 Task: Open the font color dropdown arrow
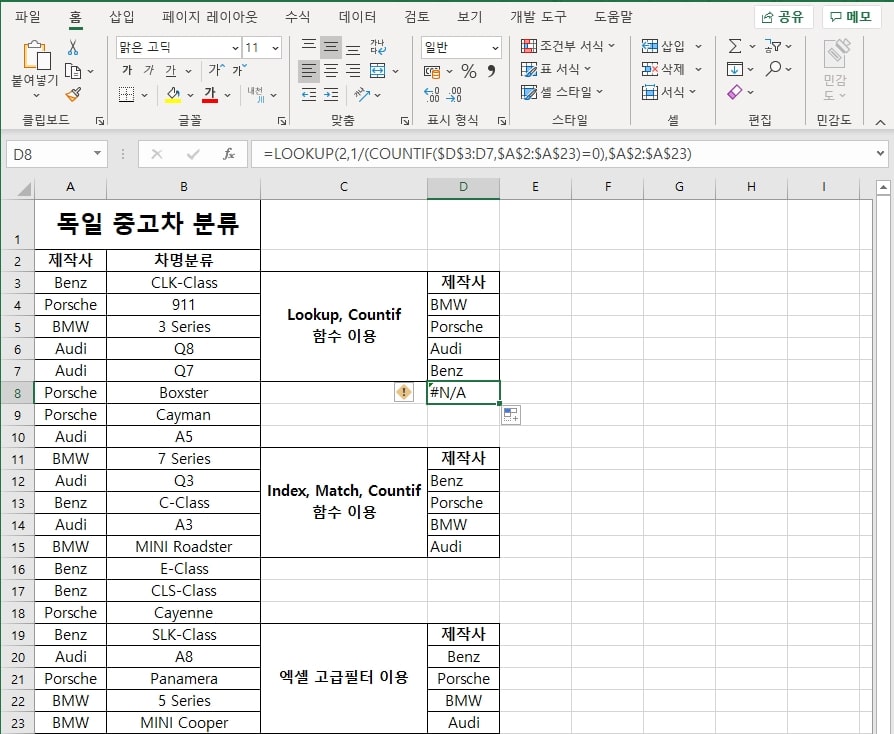(227, 95)
